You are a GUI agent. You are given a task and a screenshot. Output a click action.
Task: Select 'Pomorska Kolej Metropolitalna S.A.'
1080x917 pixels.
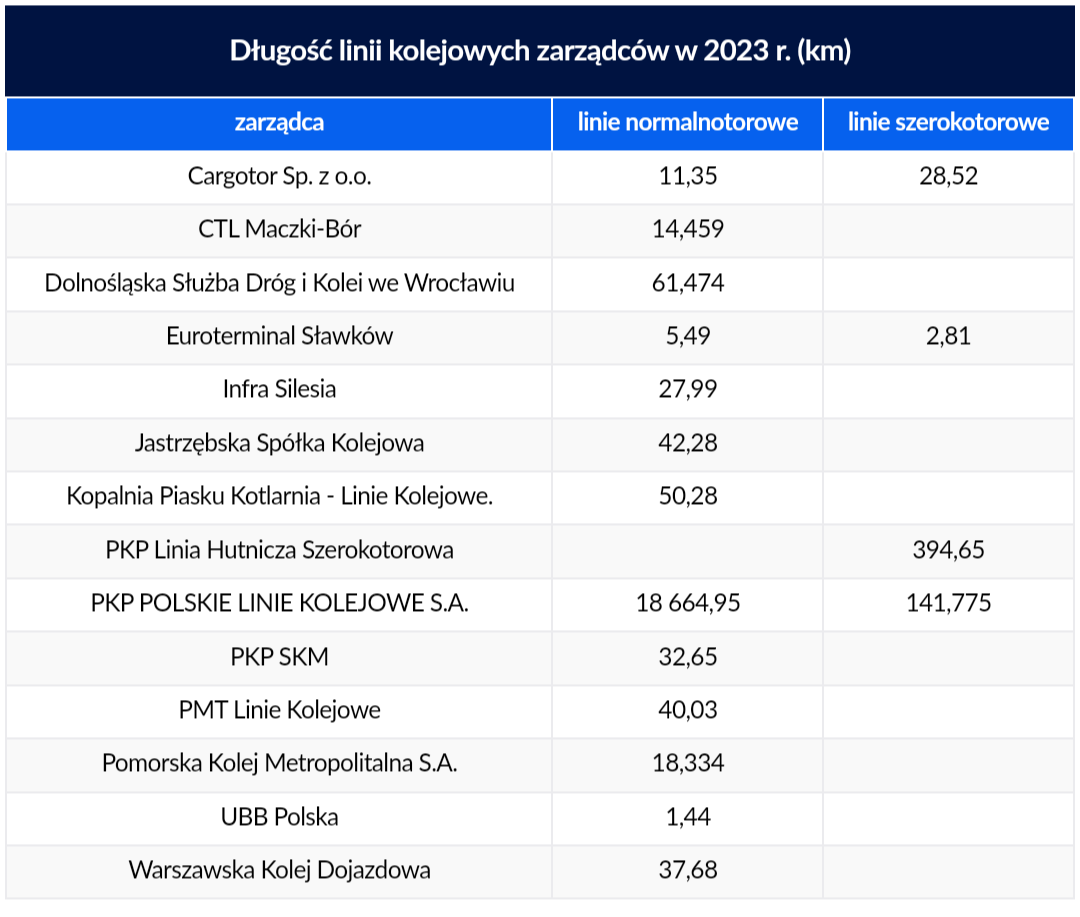pyautogui.click(x=279, y=763)
